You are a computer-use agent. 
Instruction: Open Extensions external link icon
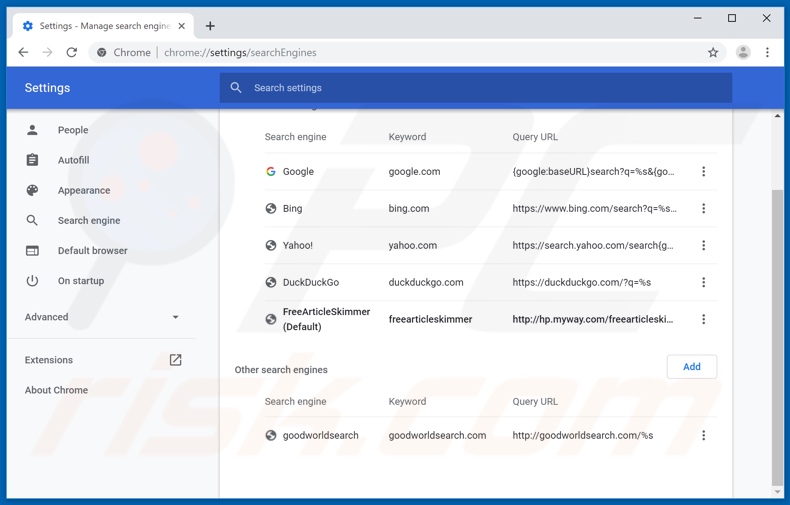coord(175,360)
